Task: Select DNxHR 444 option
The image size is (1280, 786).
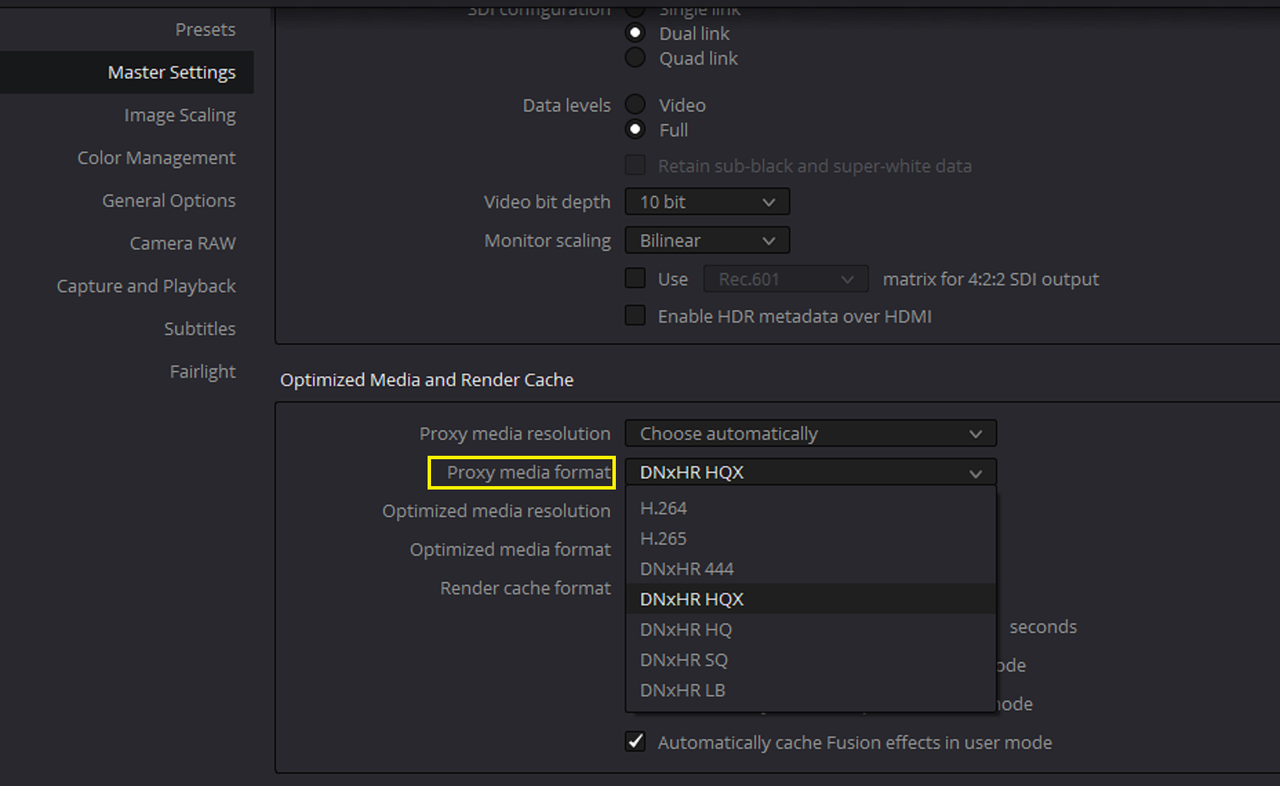Action: pyautogui.click(x=810, y=569)
